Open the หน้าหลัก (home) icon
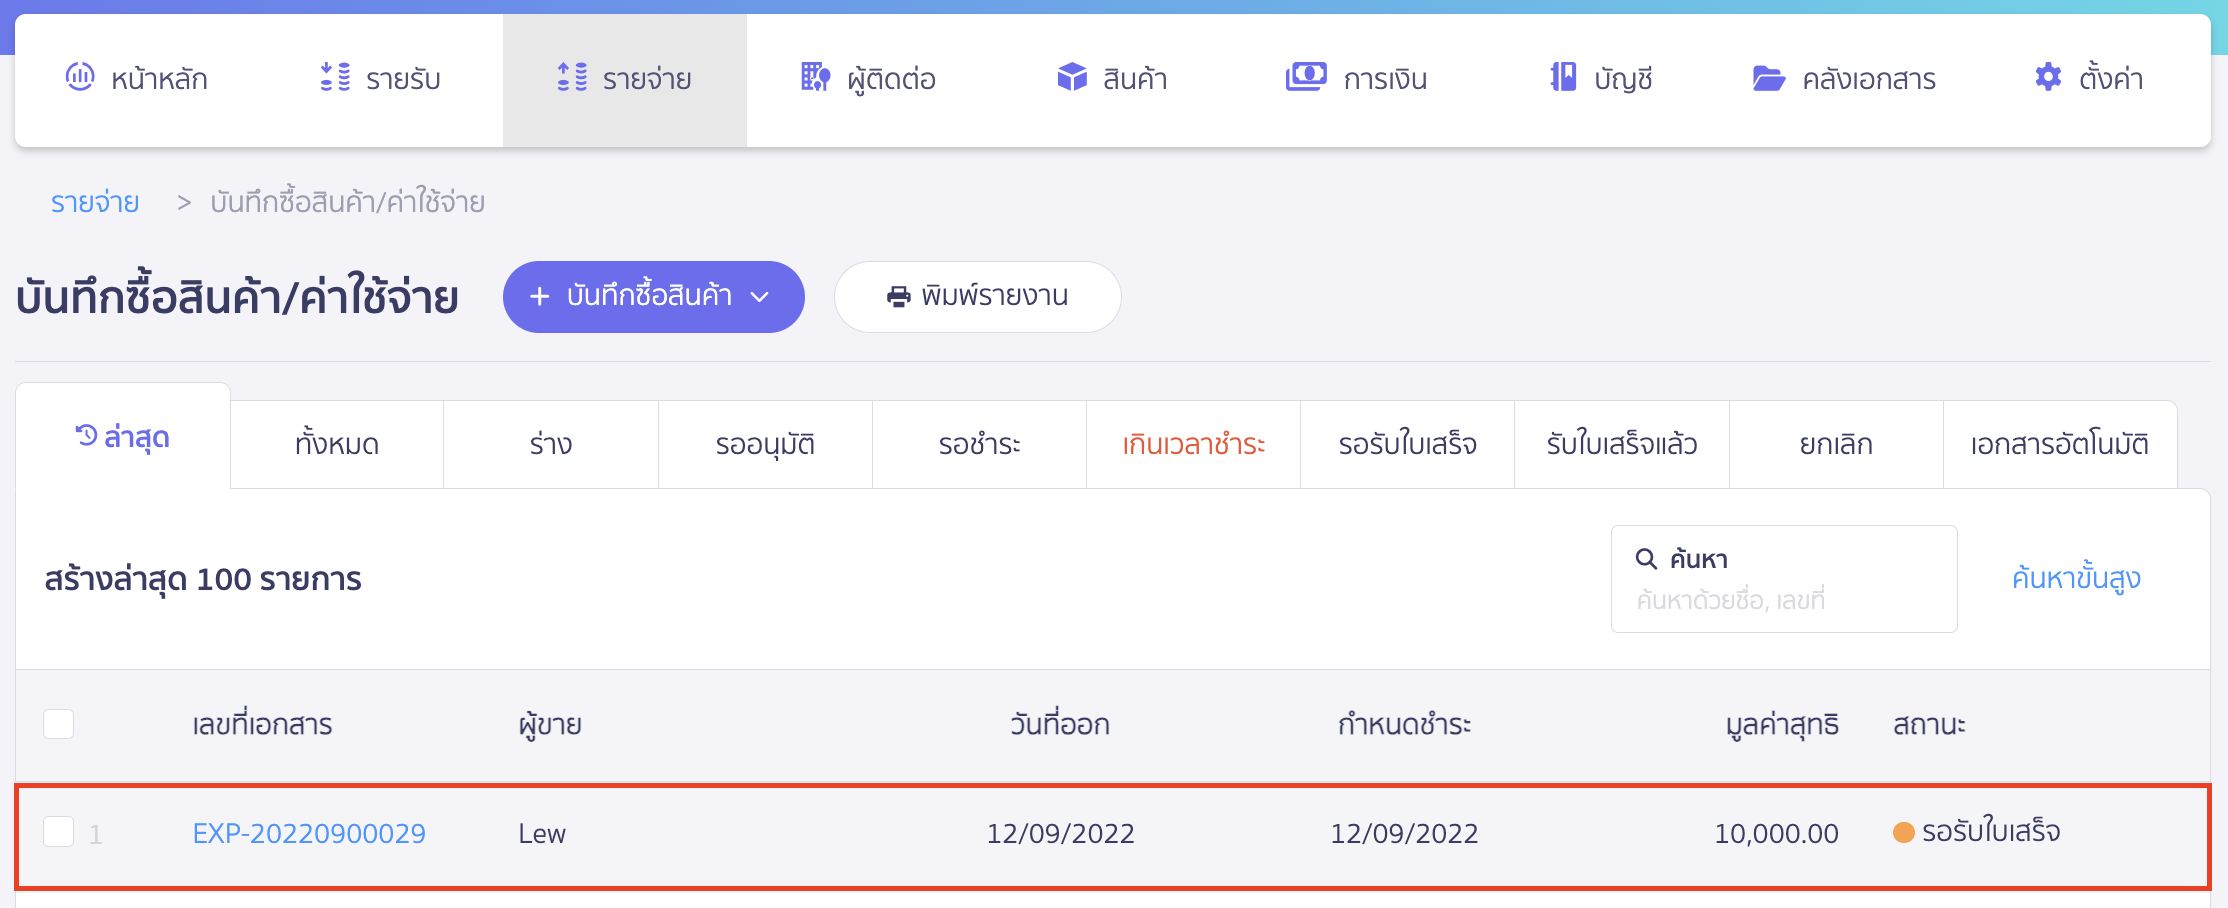The image size is (2228, 908). point(79,77)
